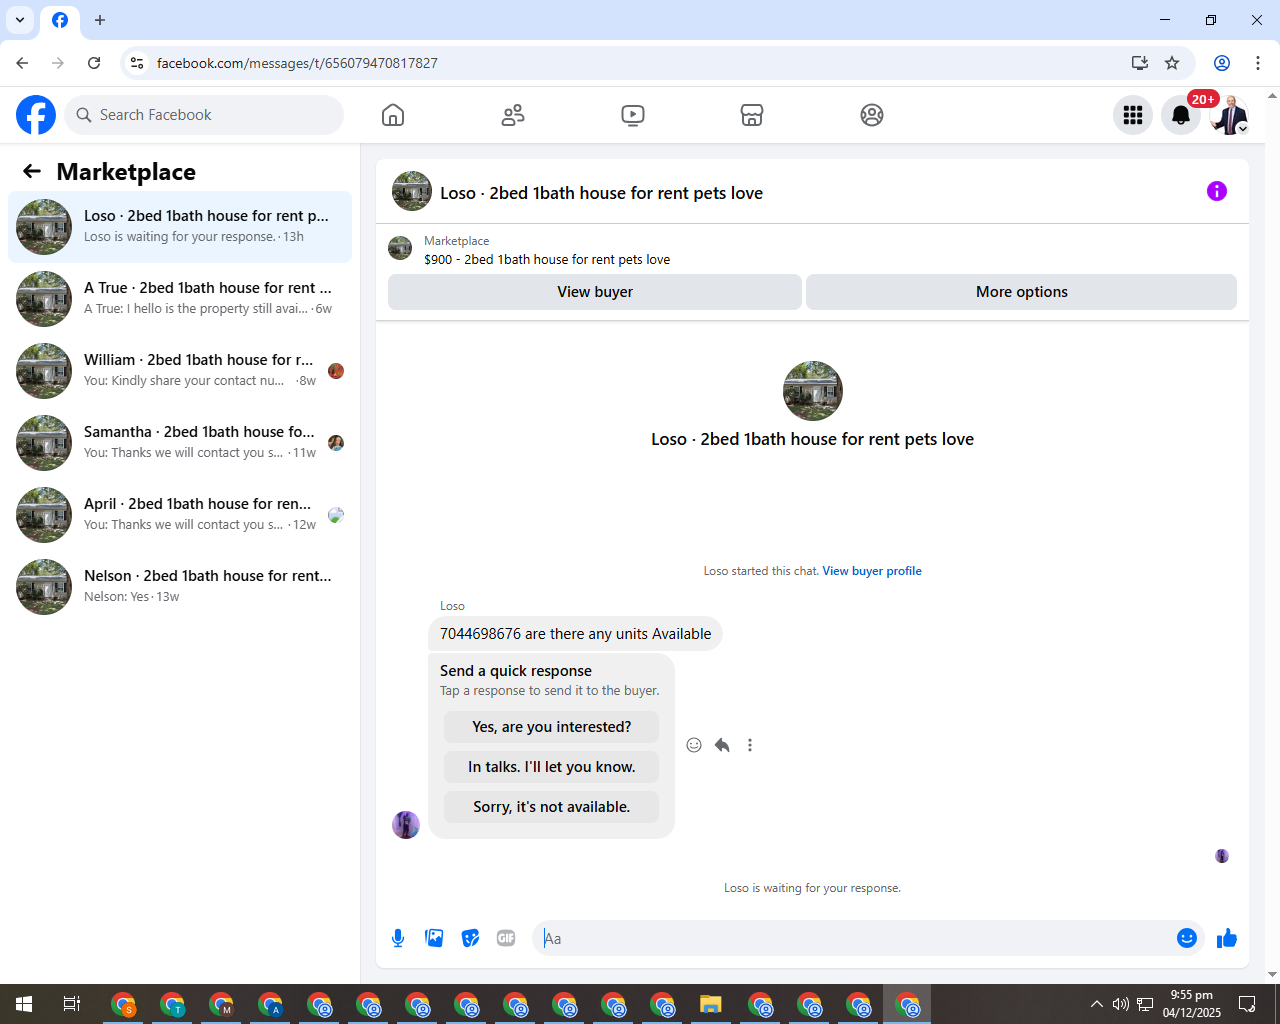
Task: Open the Menu grid icon
Action: point(1133,115)
